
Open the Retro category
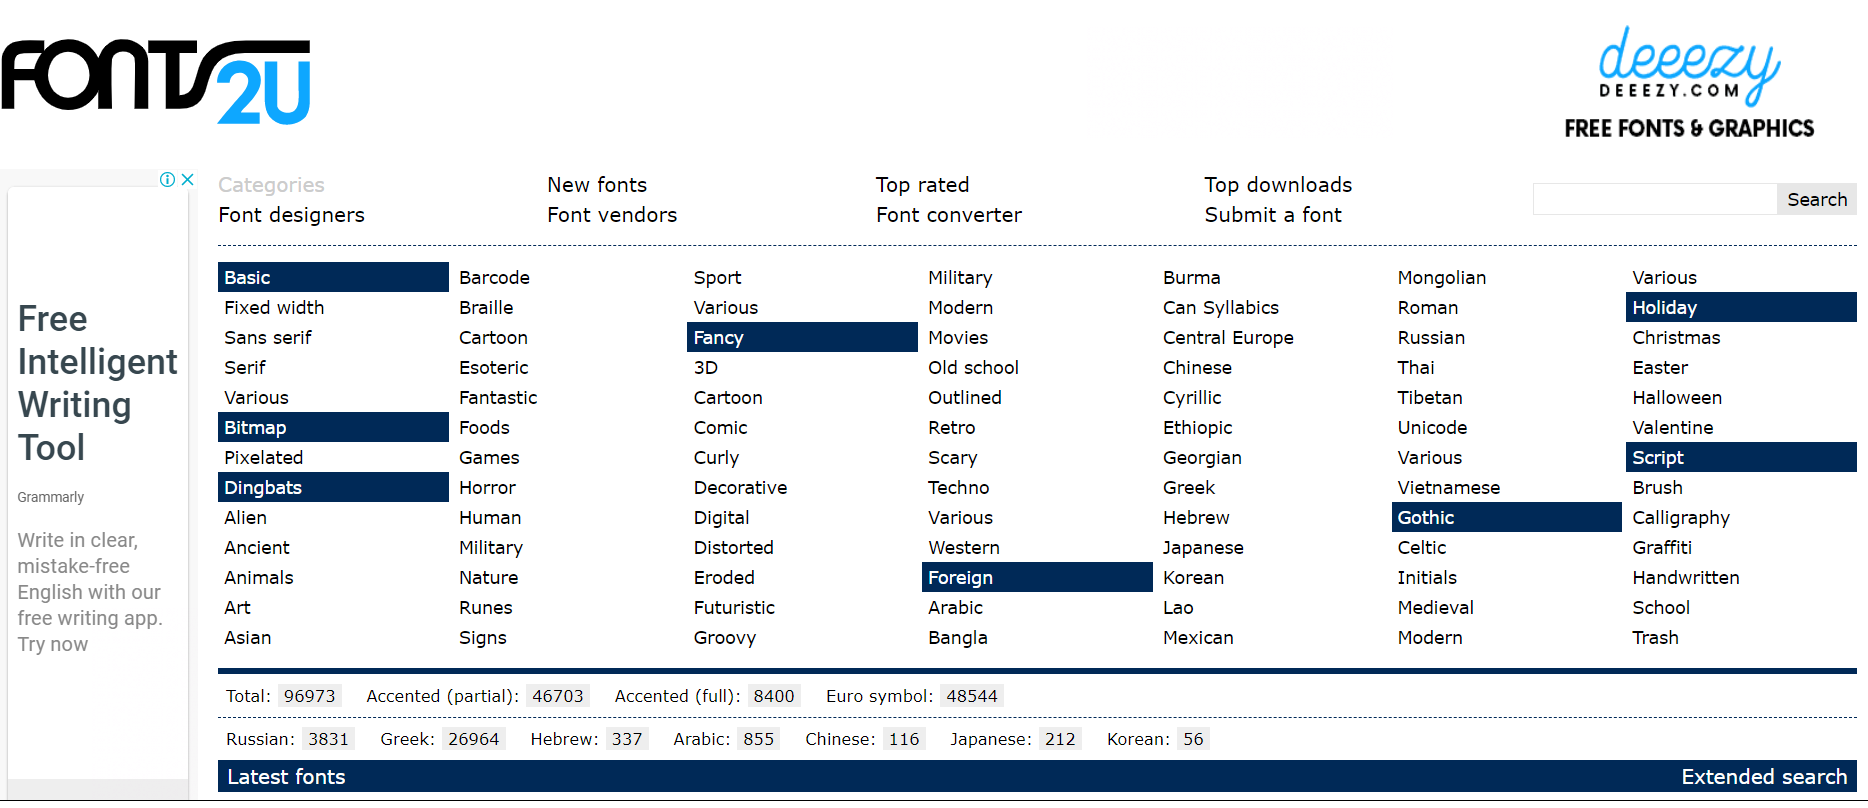point(951,427)
